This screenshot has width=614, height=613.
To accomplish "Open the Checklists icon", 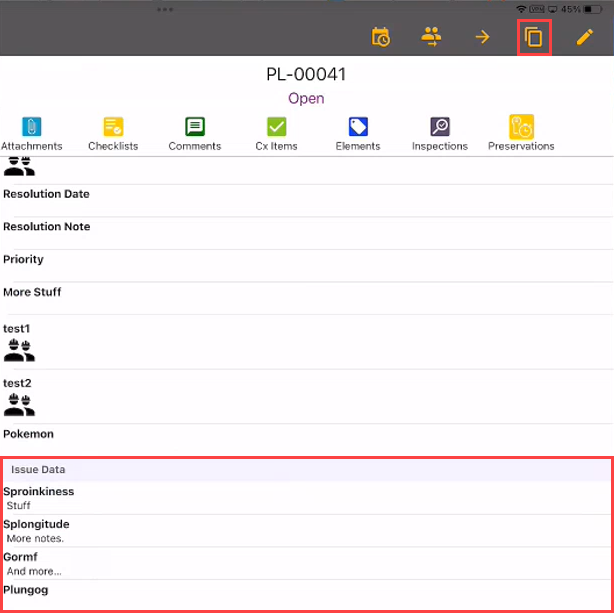I will [x=113, y=127].
